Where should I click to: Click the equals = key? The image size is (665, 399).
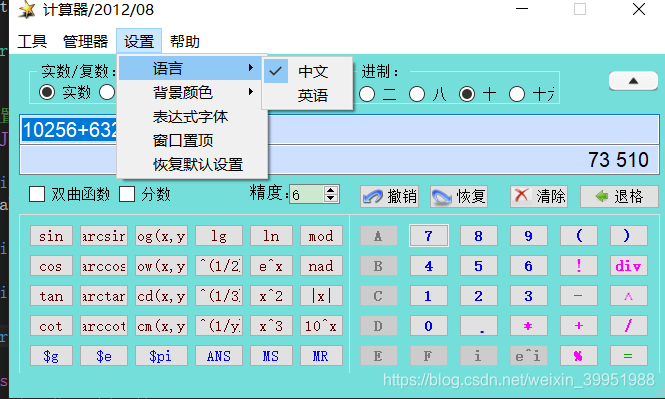click(629, 356)
